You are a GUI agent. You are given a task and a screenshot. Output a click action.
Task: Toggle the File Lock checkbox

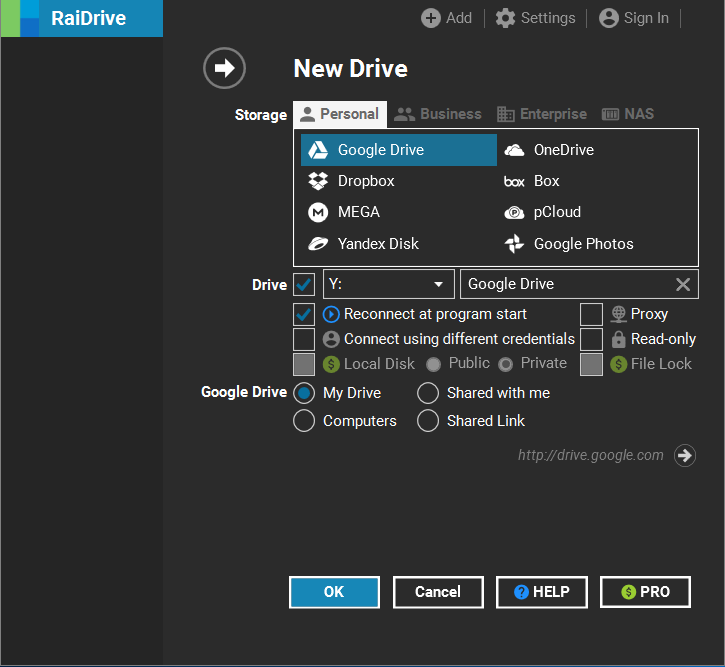pyautogui.click(x=591, y=364)
